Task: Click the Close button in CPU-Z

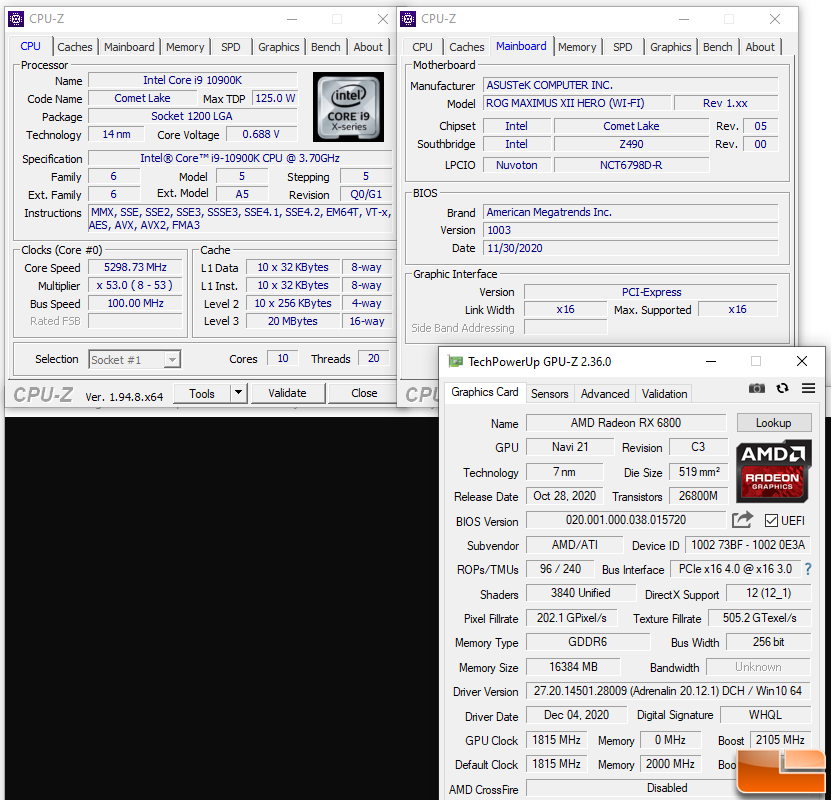Action: click(x=364, y=393)
